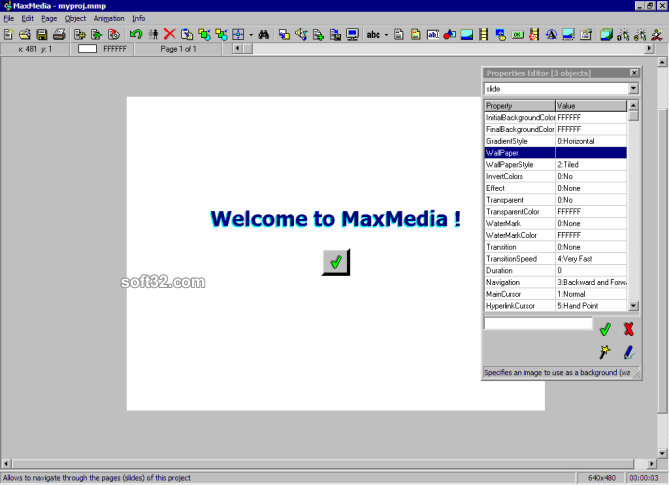
Task: Click the green undo arrow icon
Action: coord(136,35)
